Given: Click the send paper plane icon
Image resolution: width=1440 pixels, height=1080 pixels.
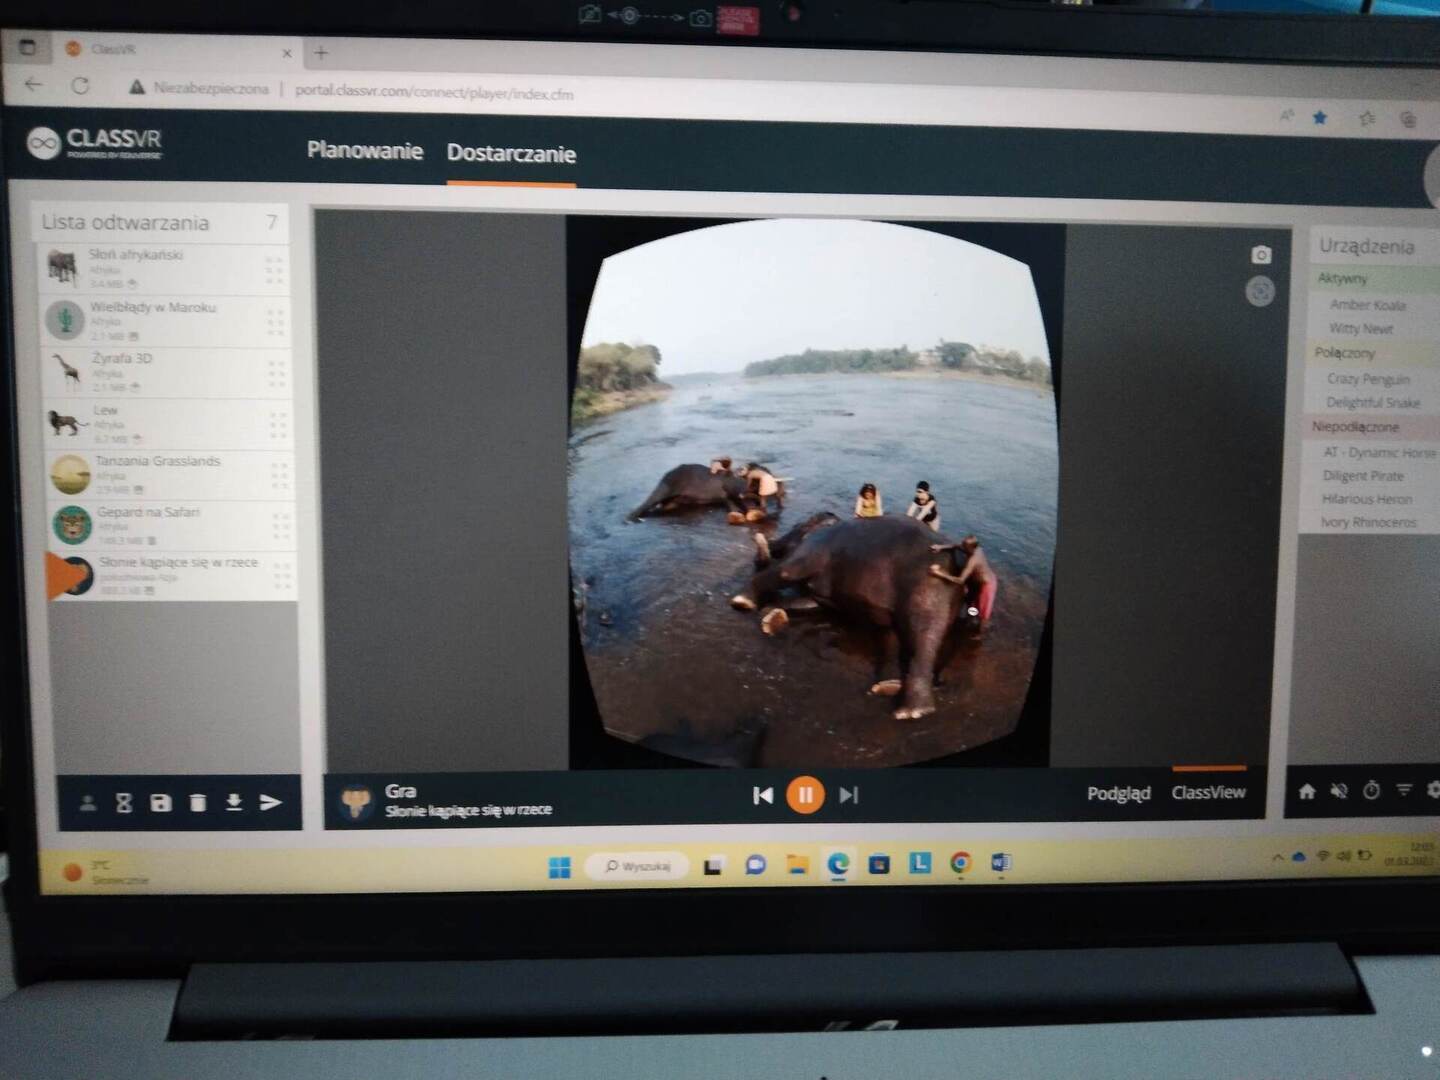Looking at the screenshot, I should (x=271, y=802).
